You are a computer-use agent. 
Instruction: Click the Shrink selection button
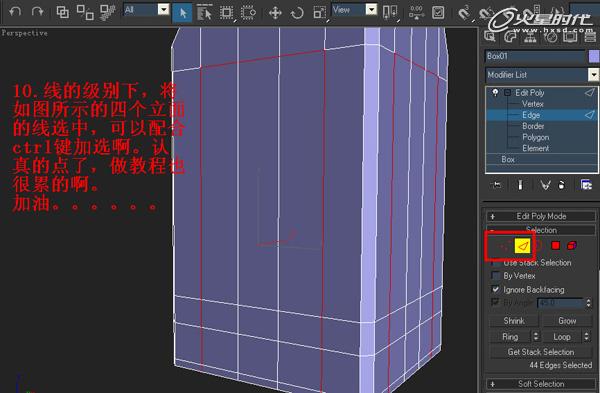click(x=514, y=321)
